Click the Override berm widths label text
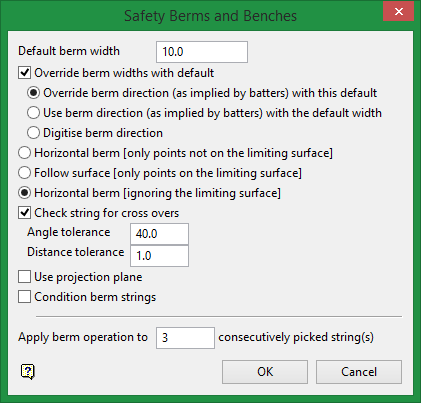Image resolution: width=421 pixels, height=403 pixels. click(124, 73)
